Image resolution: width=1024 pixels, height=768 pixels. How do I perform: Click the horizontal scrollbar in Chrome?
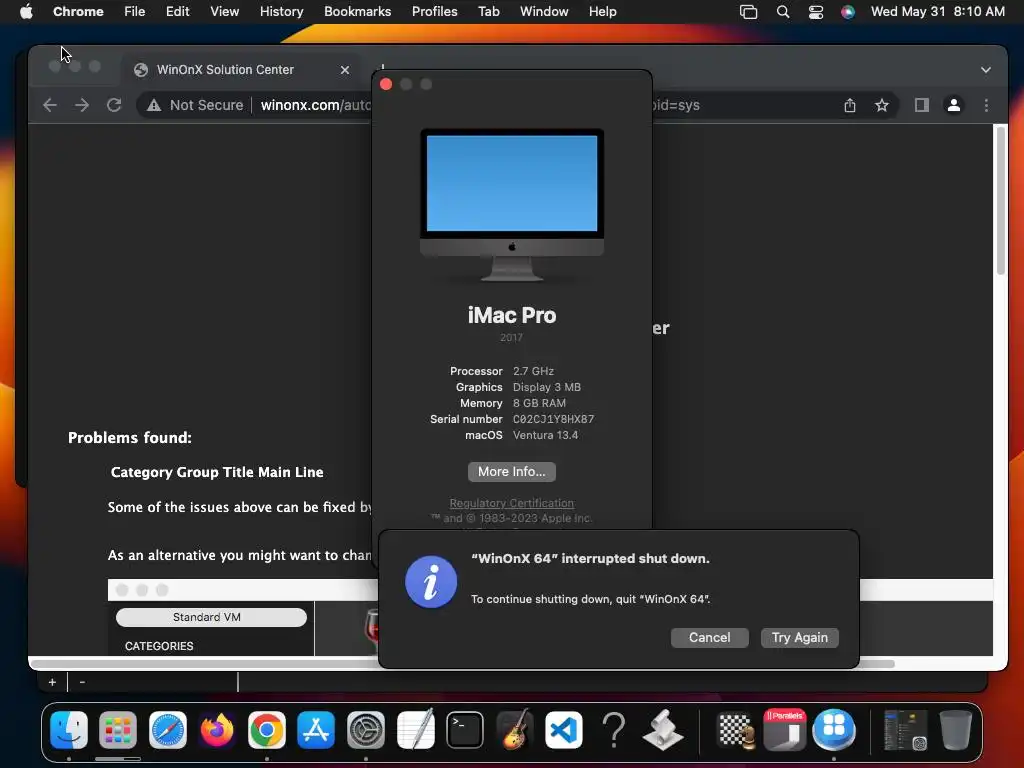pyautogui.click(x=462, y=664)
